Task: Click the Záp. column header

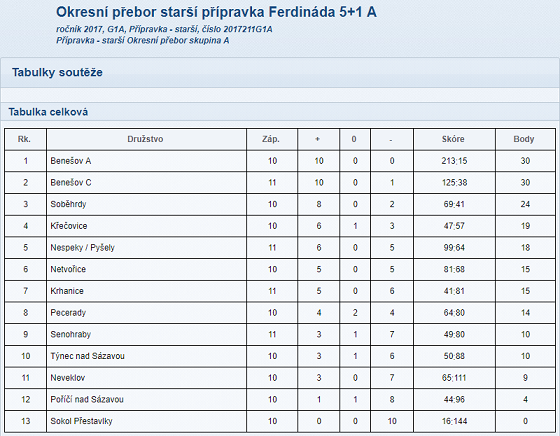Action: (x=271, y=139)
